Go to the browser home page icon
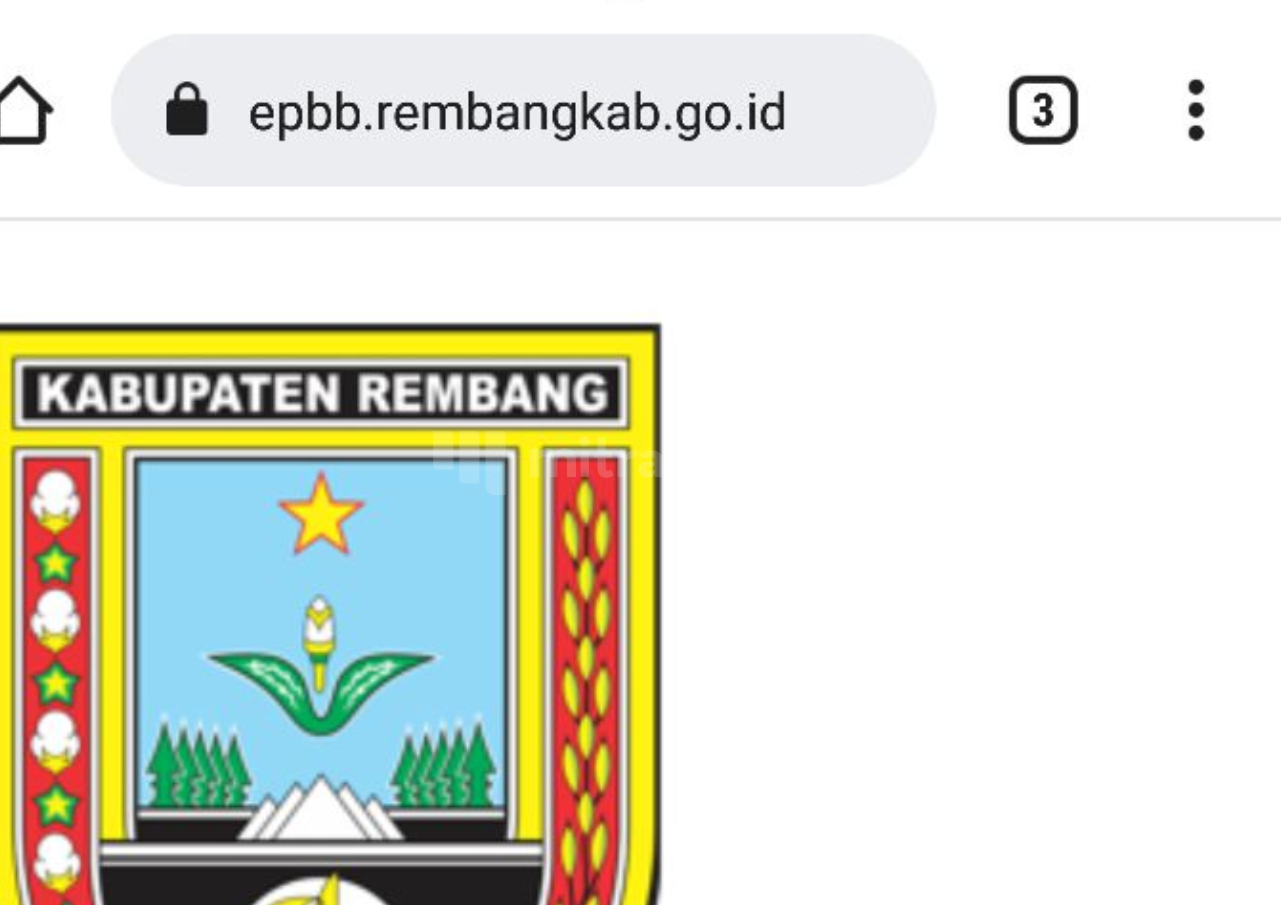Image resolution: width=1281 pixels, height=905 pixels. click(22, 110)
